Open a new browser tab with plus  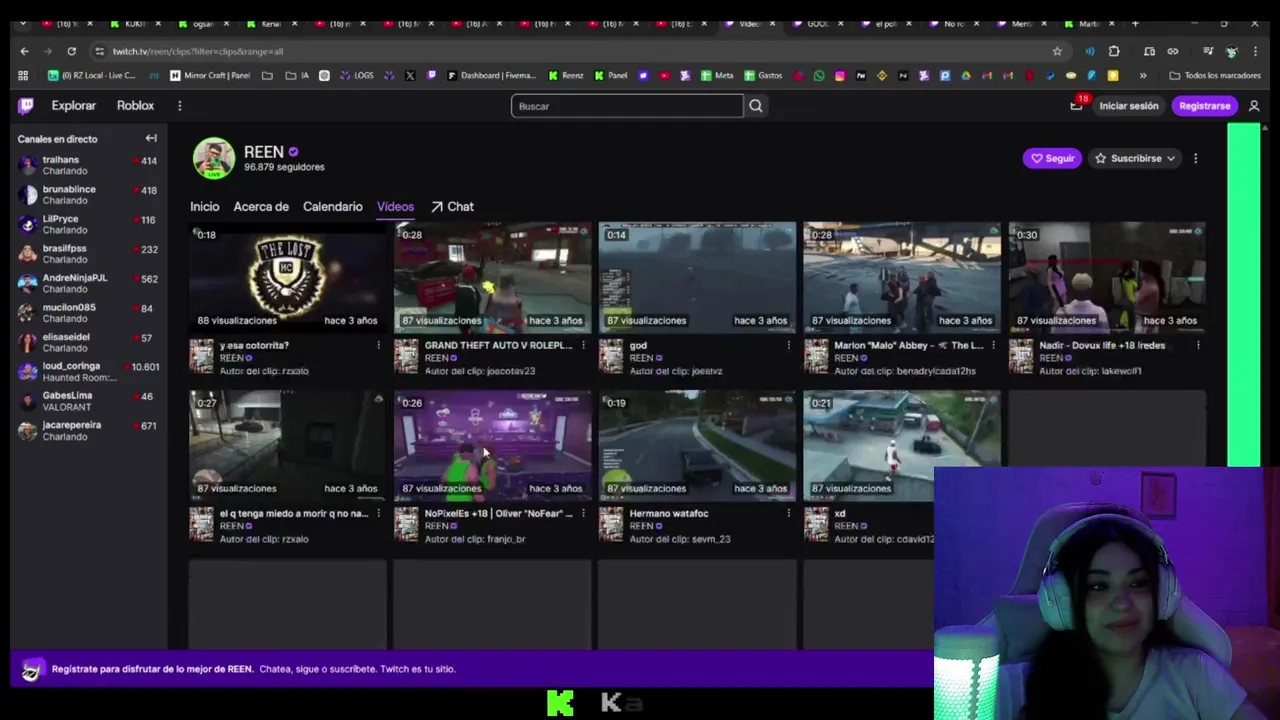coord(1135,23)
